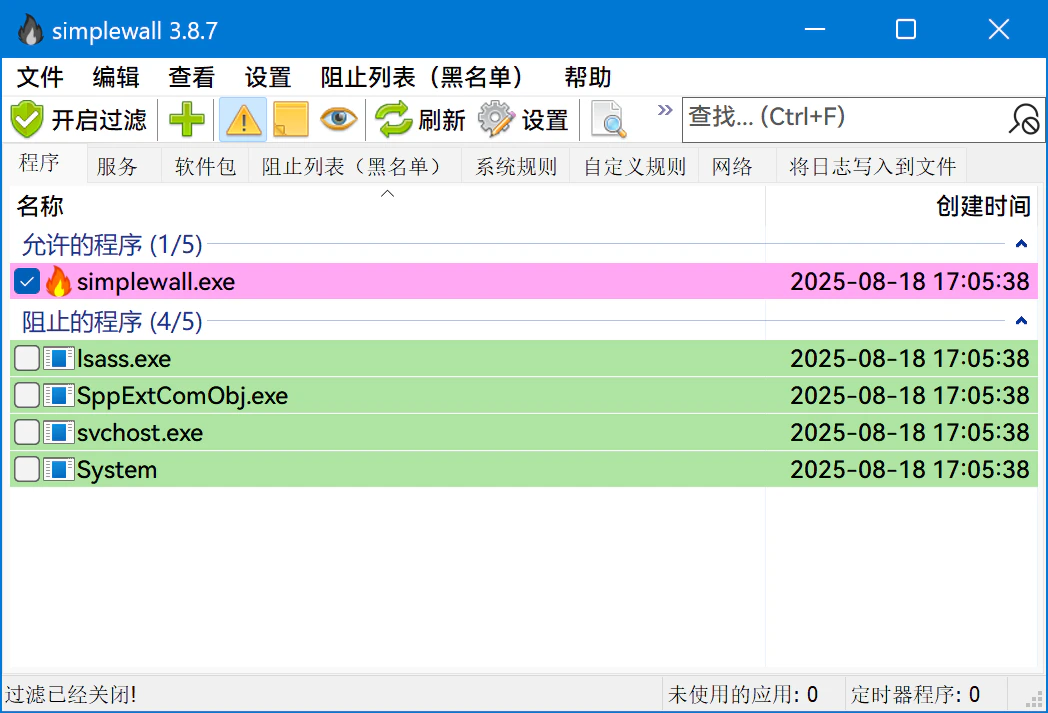Close the simplewall window

pos(999,29)
